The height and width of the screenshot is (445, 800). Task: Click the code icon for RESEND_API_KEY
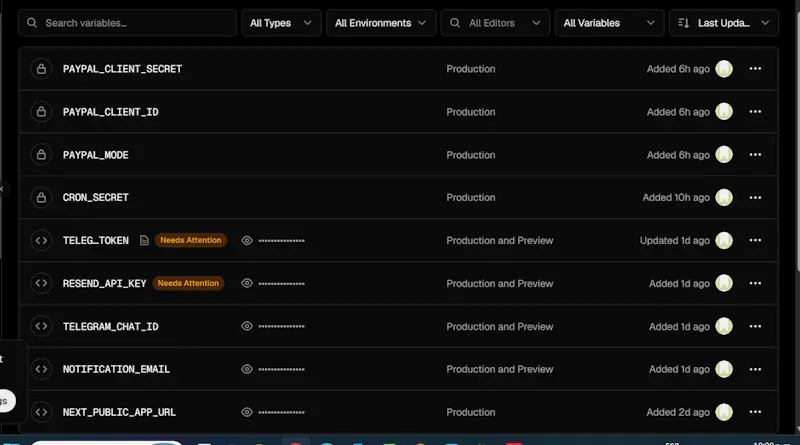pos(41,283)
